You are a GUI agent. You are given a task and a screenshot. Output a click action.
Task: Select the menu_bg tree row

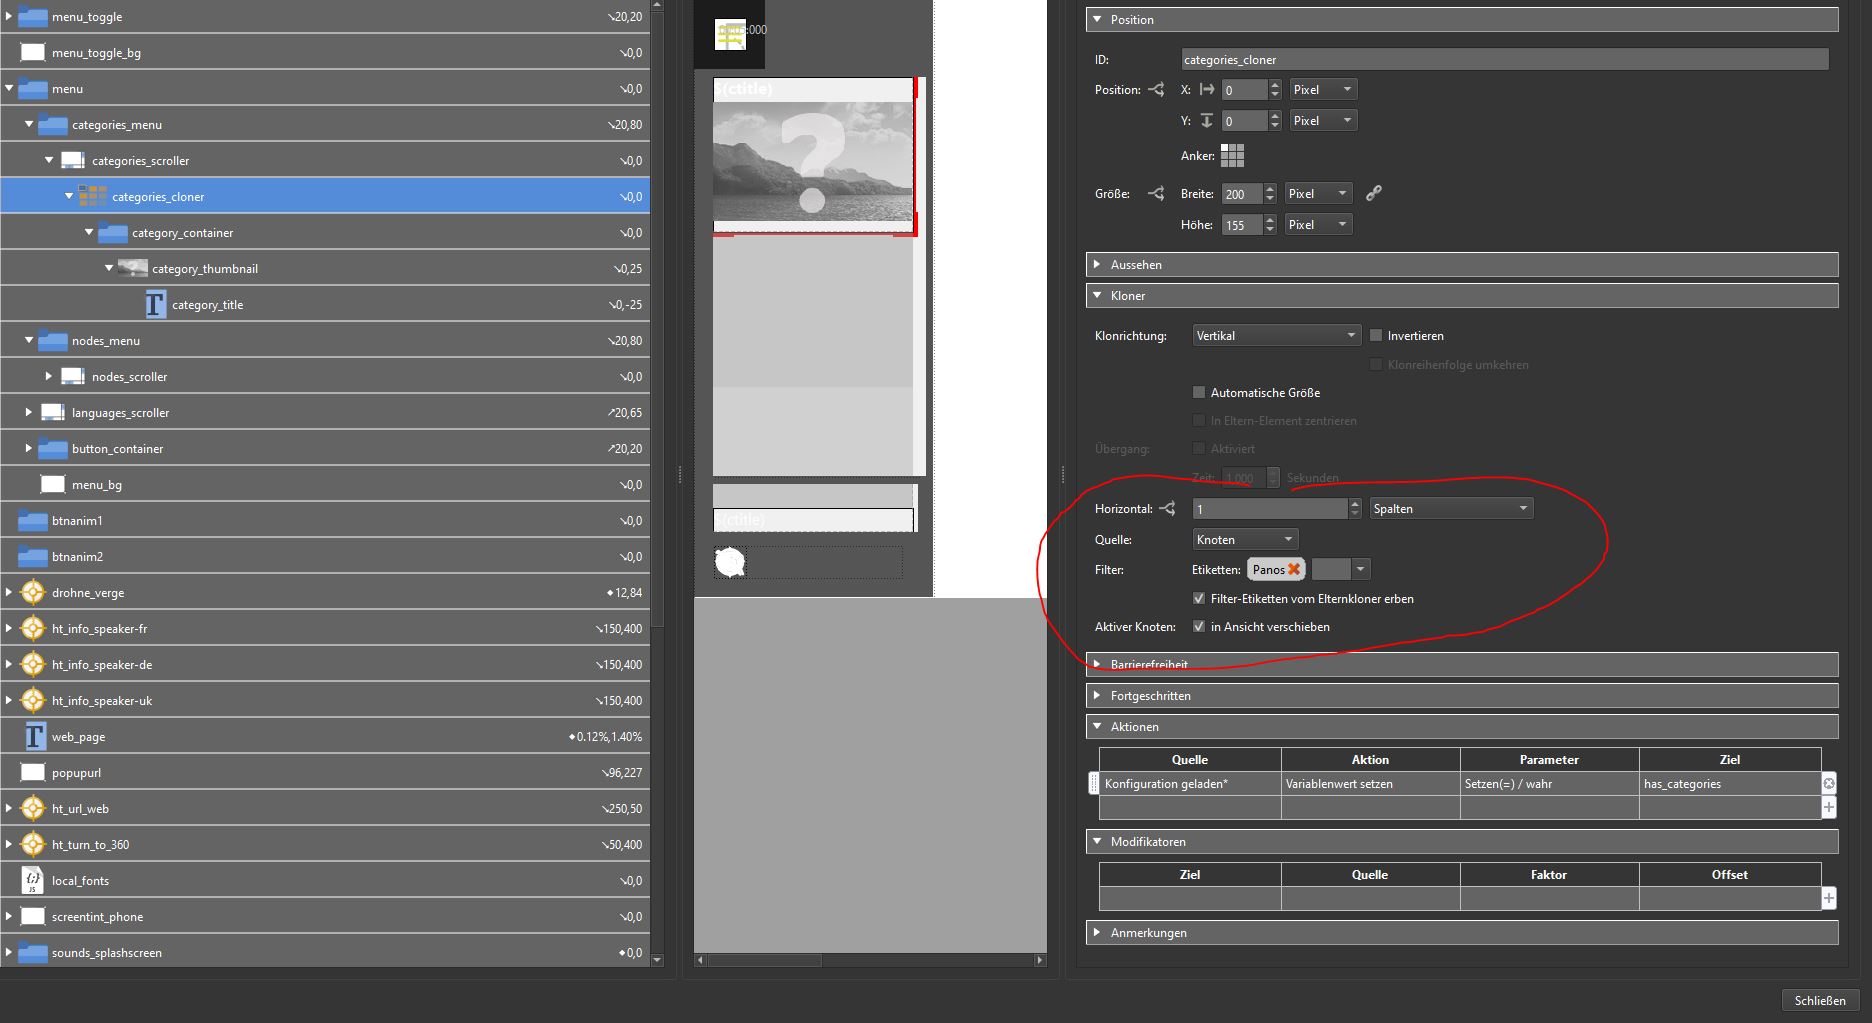click(x=325, y=484)
